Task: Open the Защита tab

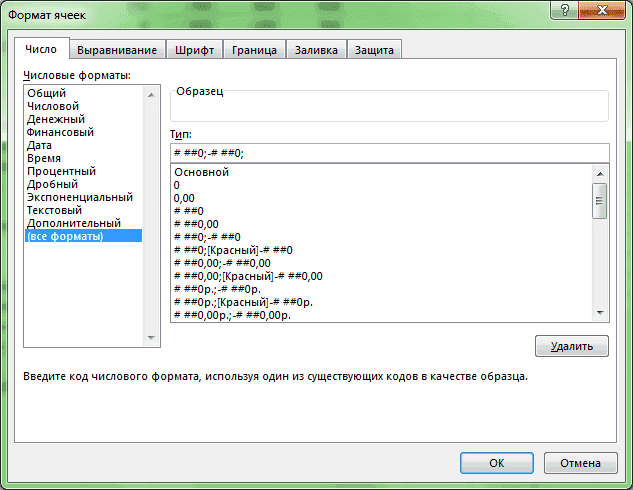Action: click(375, 50)
